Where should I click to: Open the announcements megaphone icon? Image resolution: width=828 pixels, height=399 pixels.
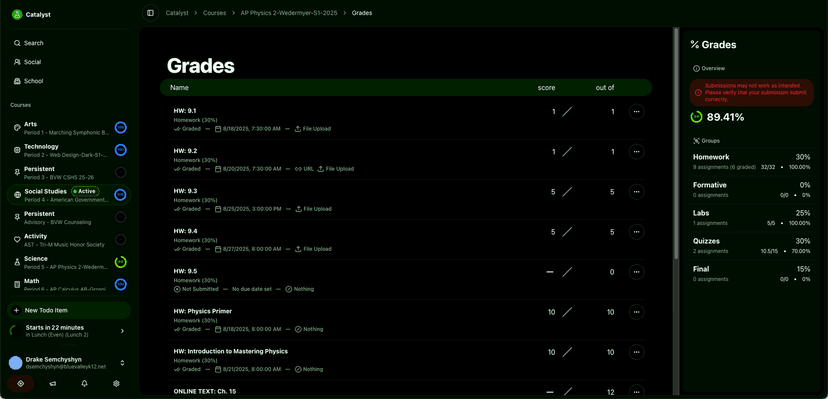pyautogui.click(x=53, y=384)
